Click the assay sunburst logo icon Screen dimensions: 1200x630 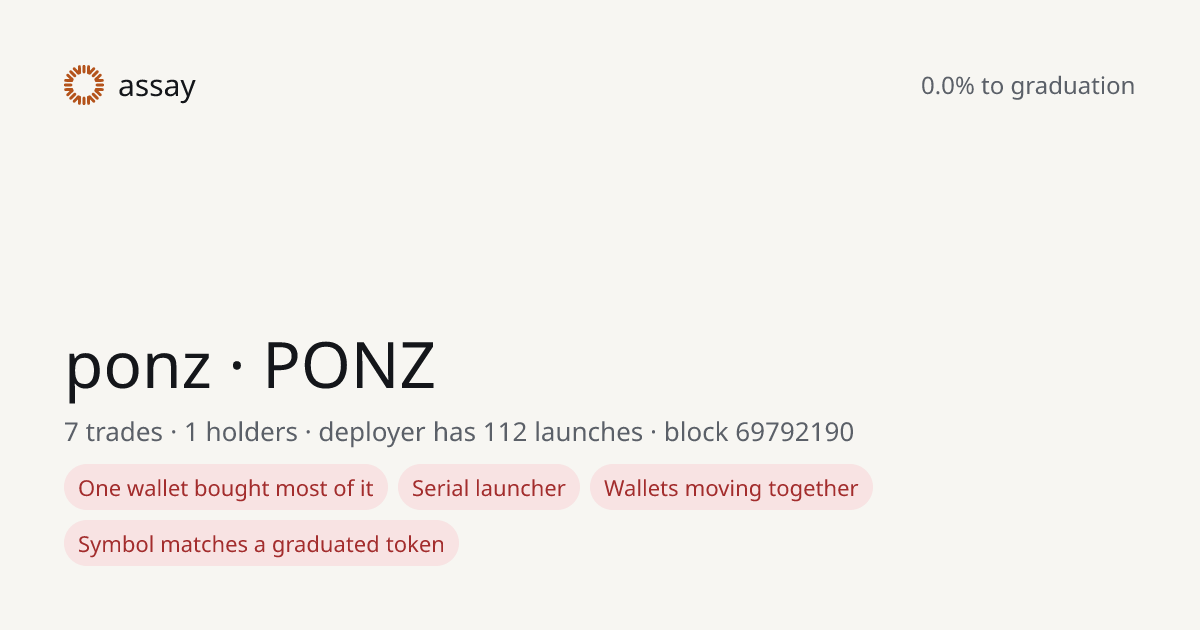point(84,85)
